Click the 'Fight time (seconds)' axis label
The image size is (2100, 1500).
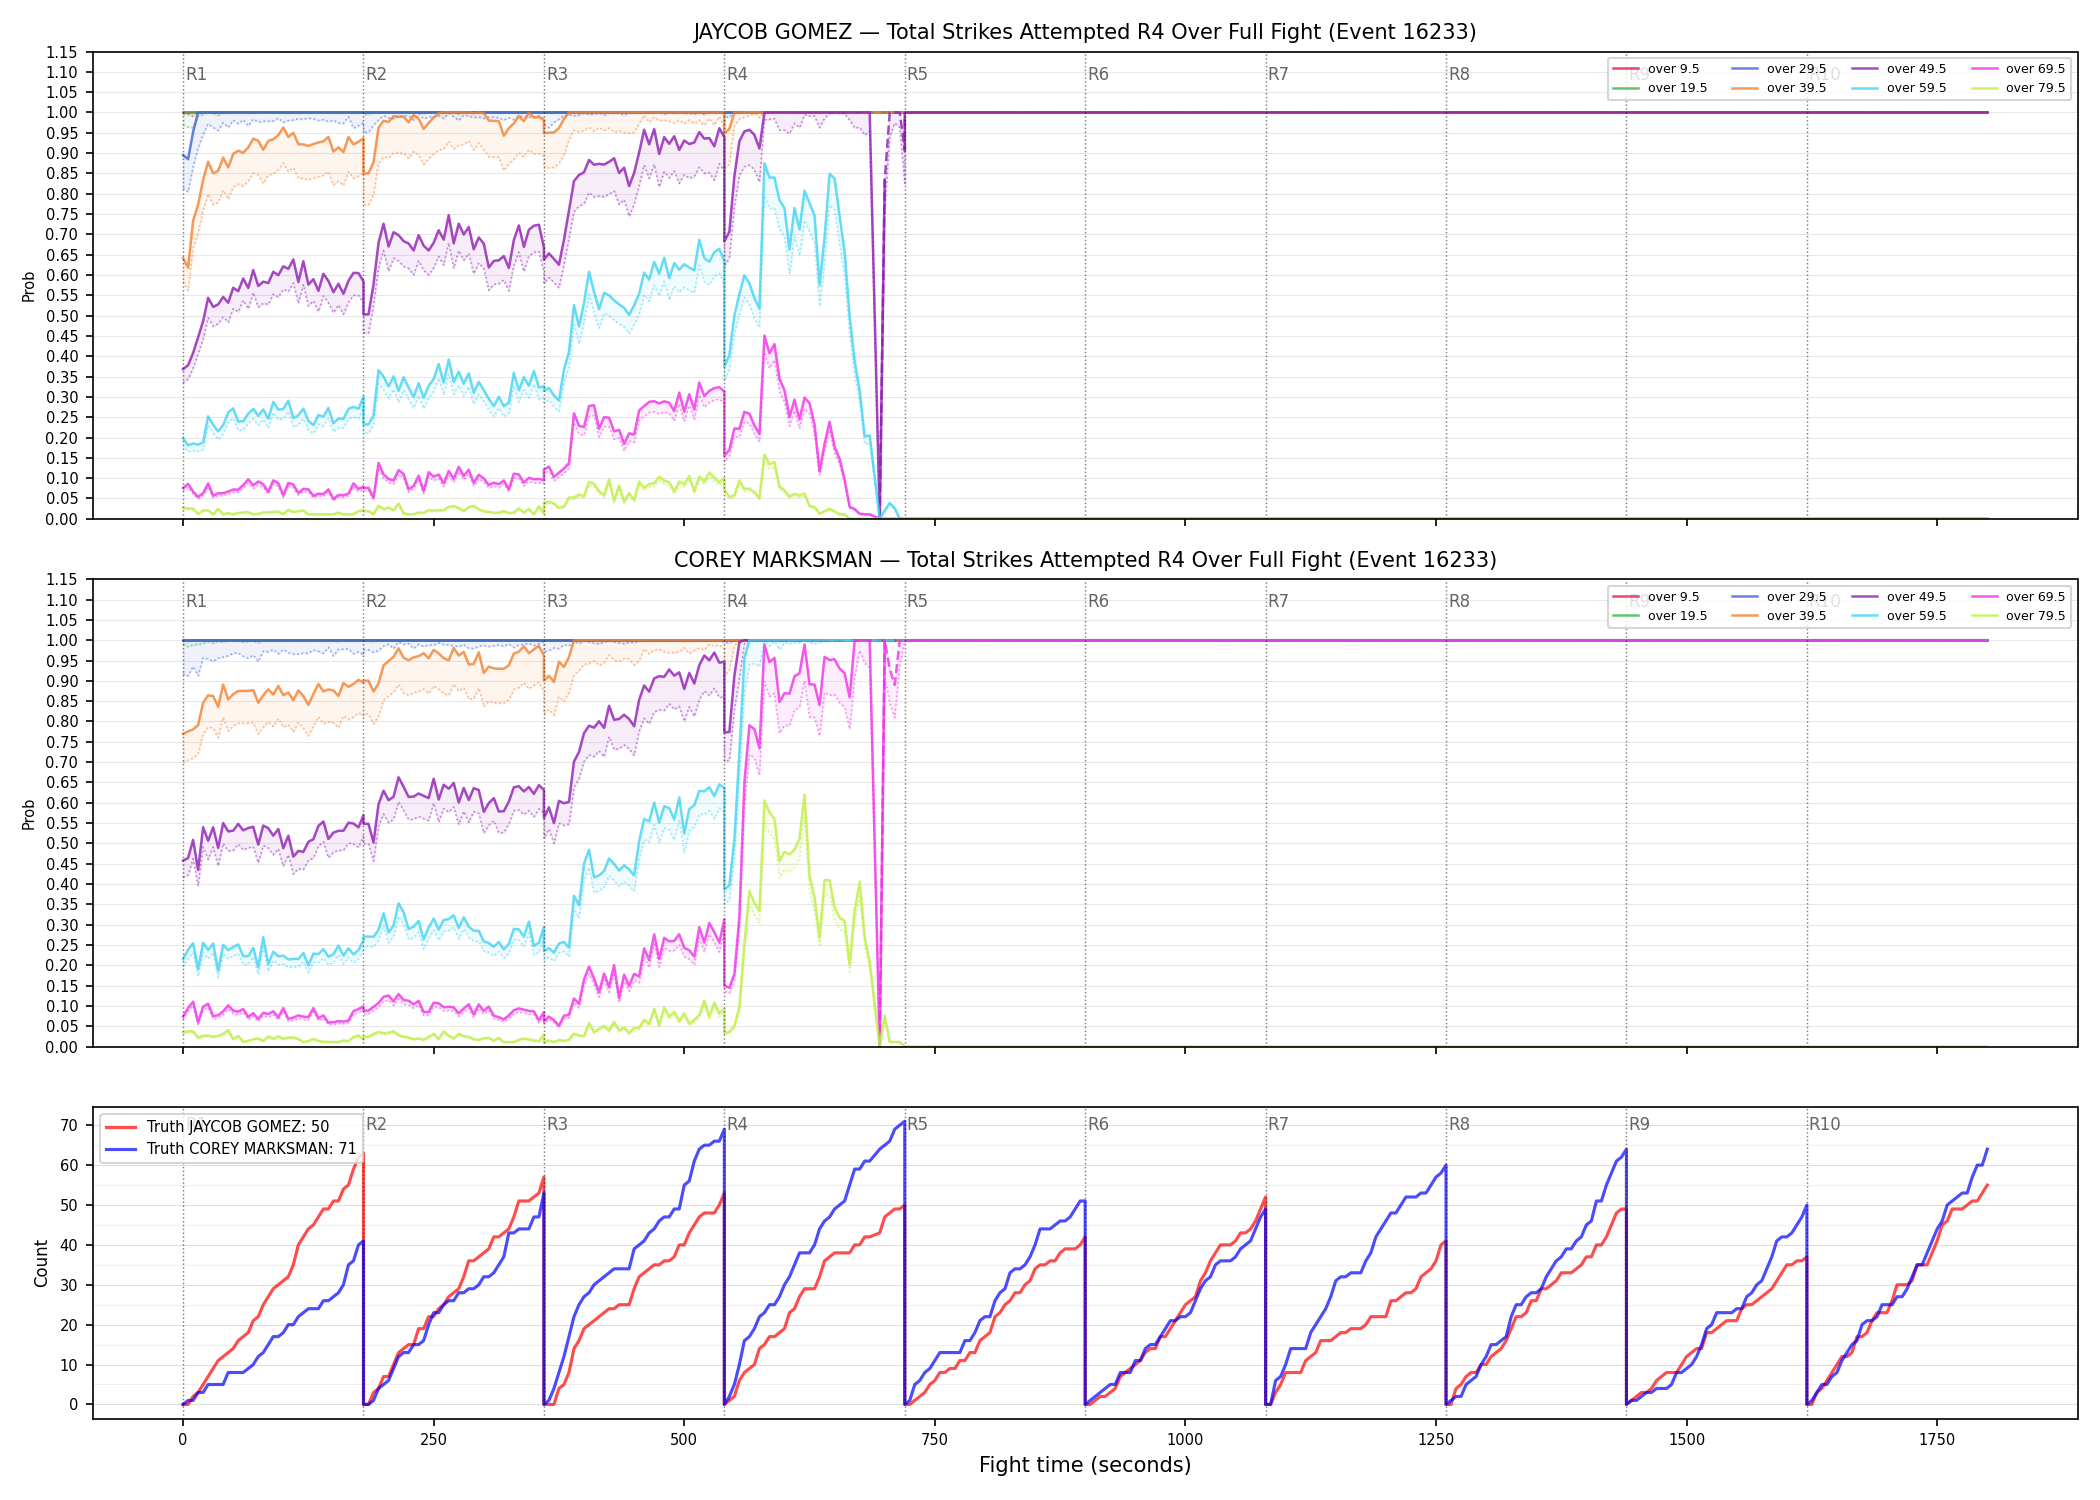[1085, 1465]
